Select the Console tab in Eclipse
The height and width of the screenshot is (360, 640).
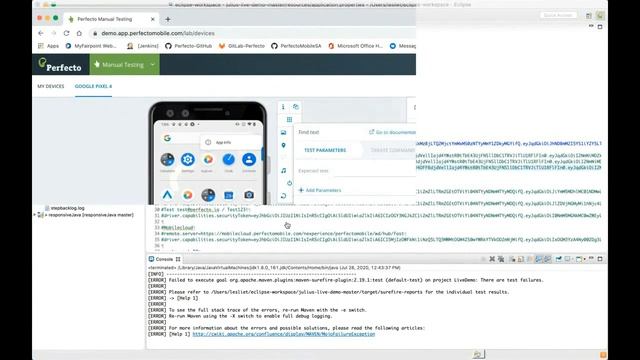pyautogui.click(x=164, y=259)
